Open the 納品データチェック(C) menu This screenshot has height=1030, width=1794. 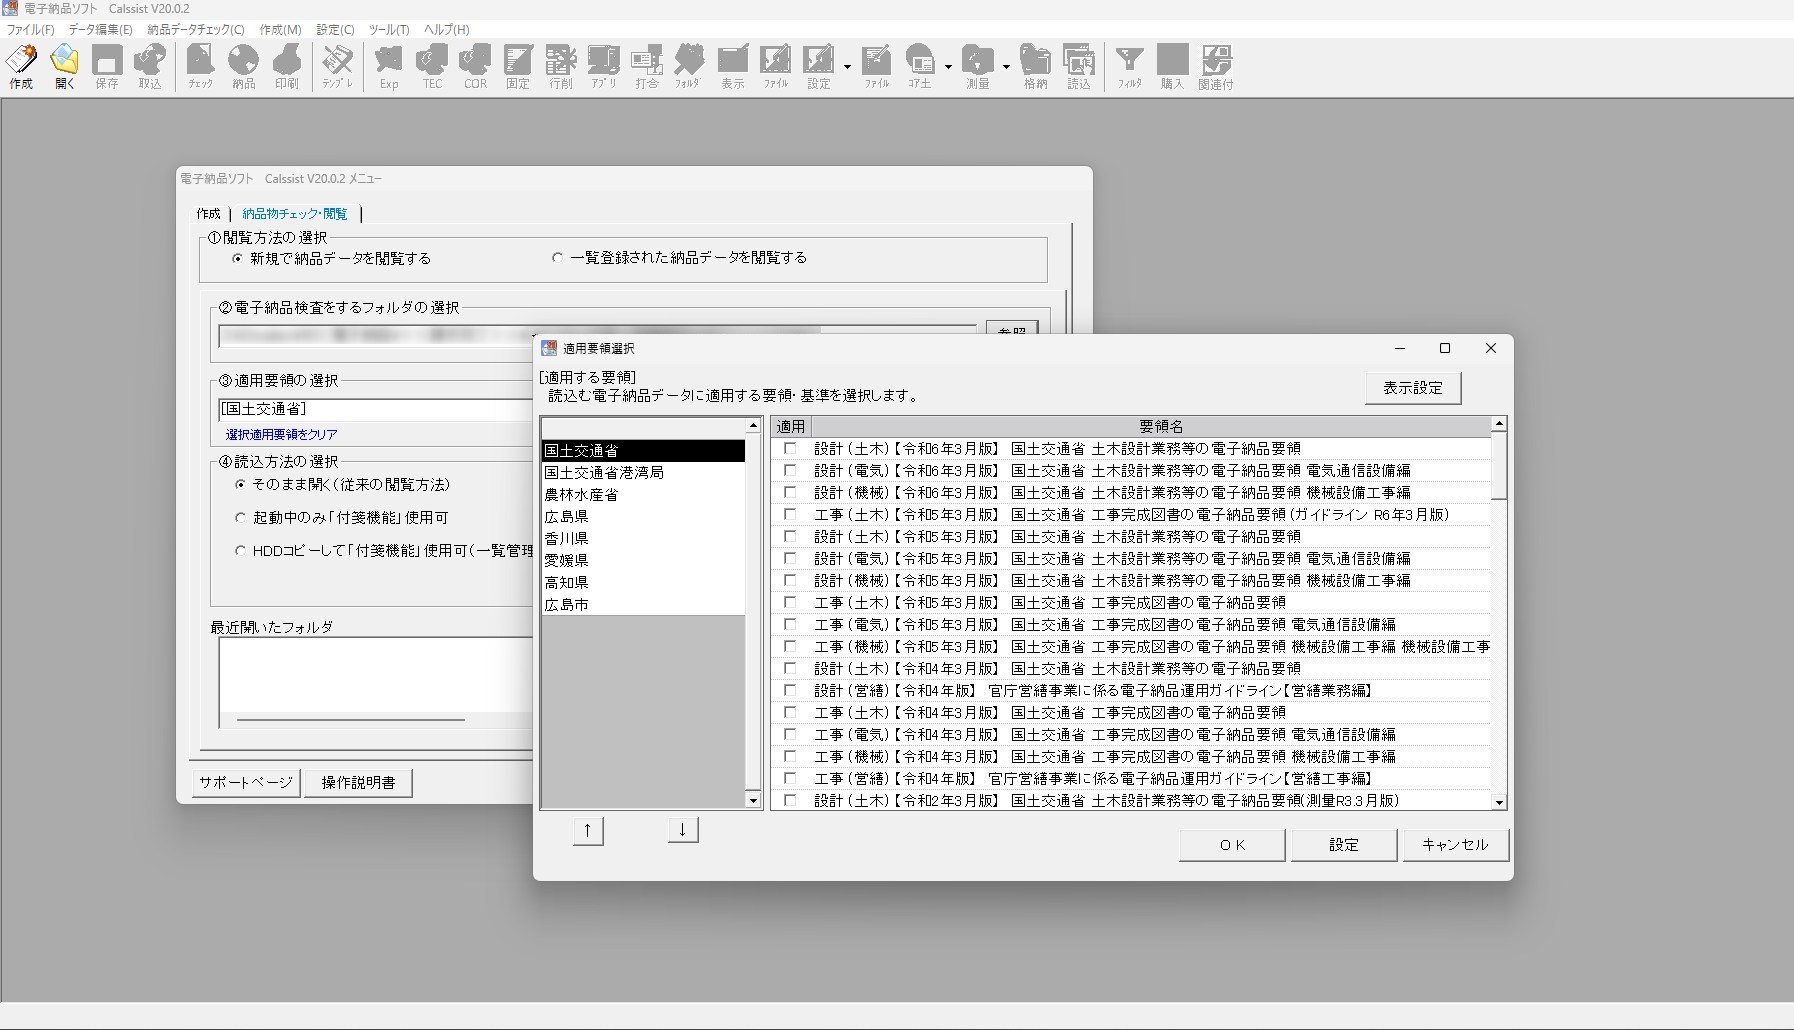pos(195,30)
